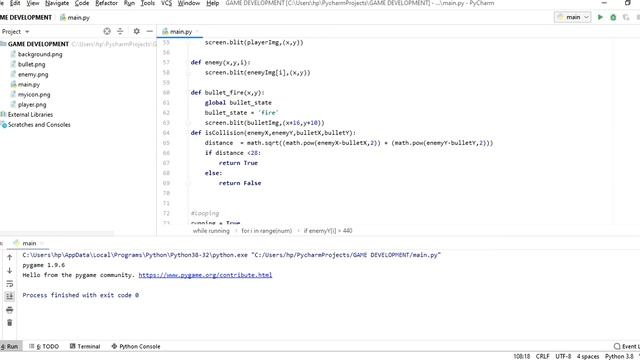
Task: Toggle soft-wrap in Run console
Action: (x=9, y=284)
